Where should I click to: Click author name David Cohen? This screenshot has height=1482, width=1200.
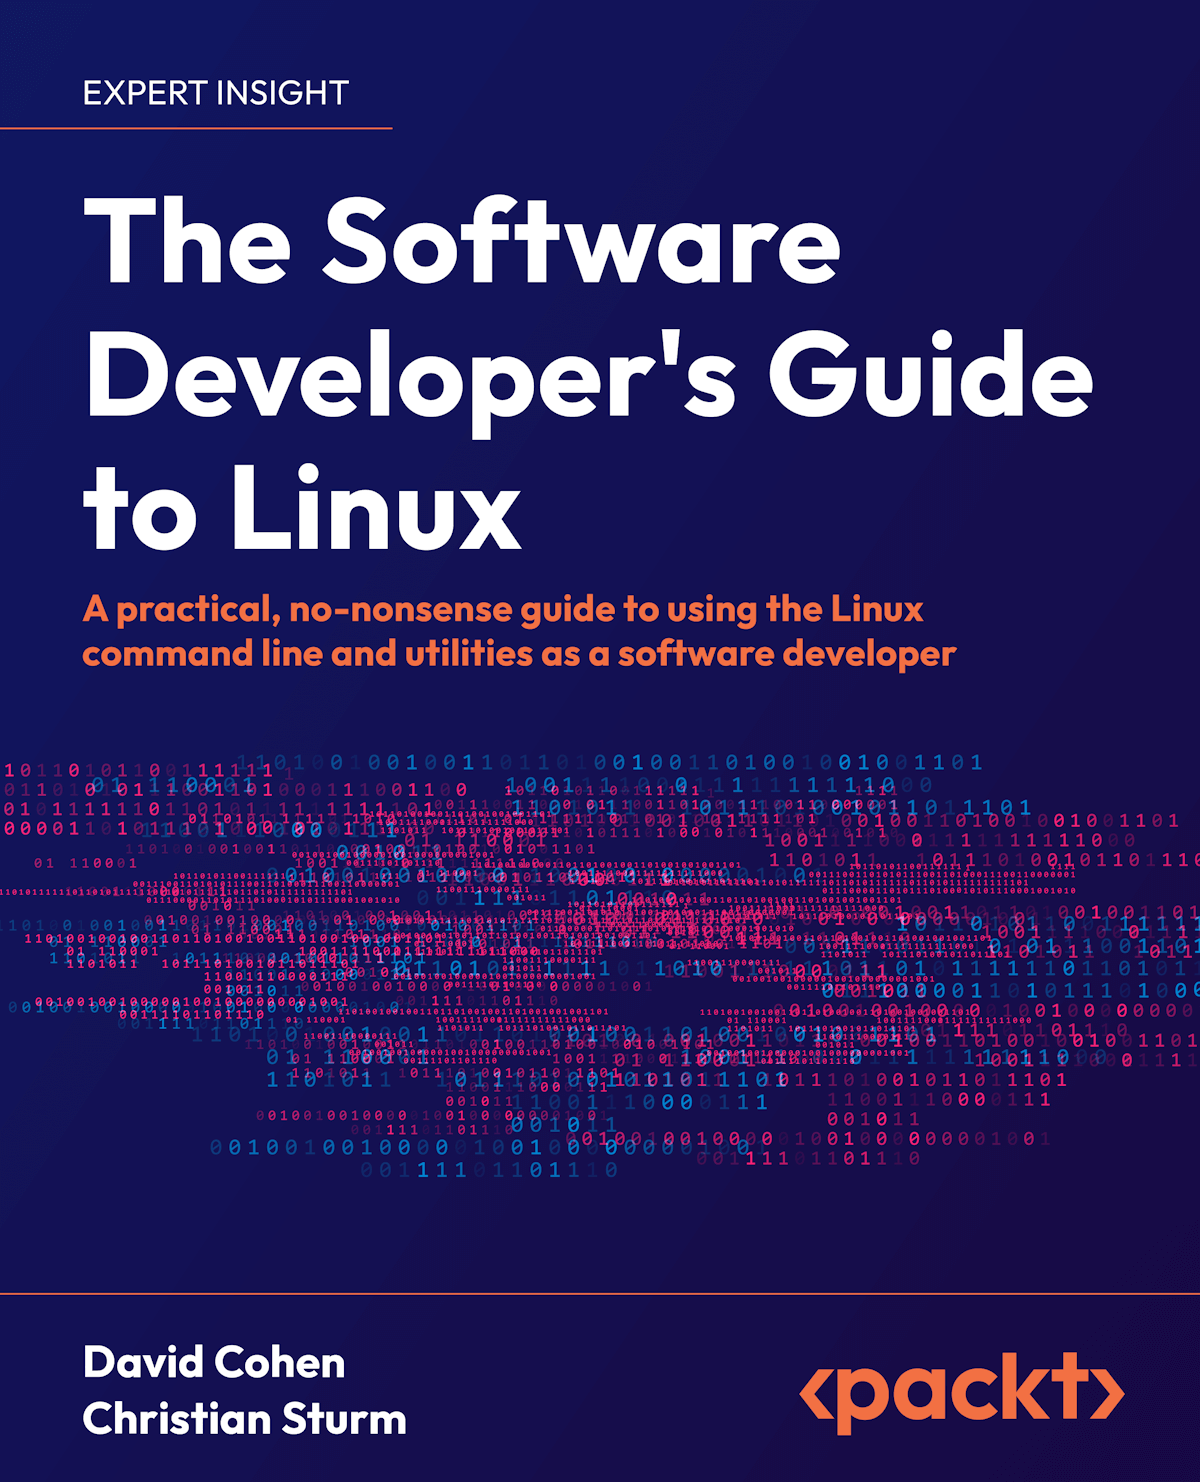[x=213, y=1363]
